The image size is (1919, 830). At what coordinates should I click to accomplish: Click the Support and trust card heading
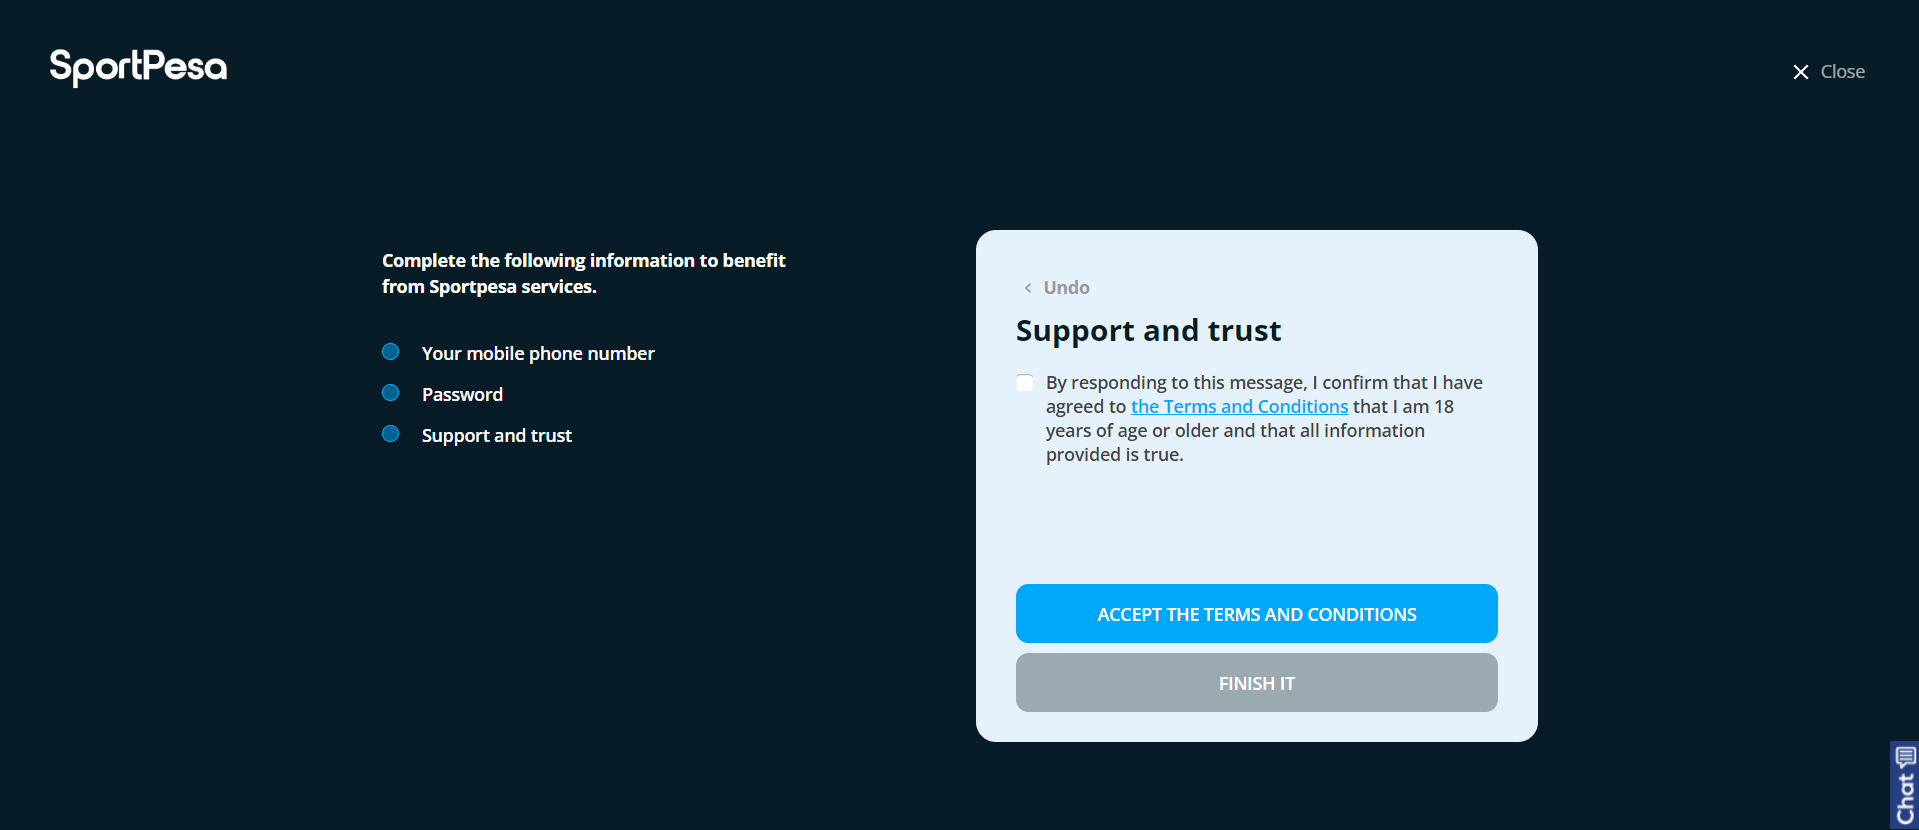1148,331
